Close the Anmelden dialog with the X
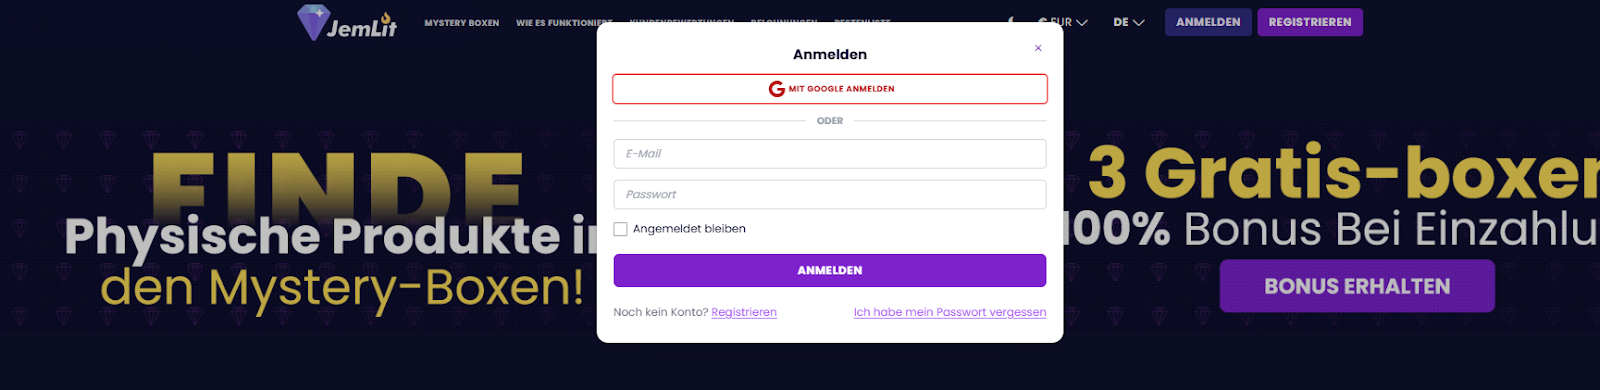Viewport: 1600px width, 390px height. pyautogui.click(x=1038, y=48)
